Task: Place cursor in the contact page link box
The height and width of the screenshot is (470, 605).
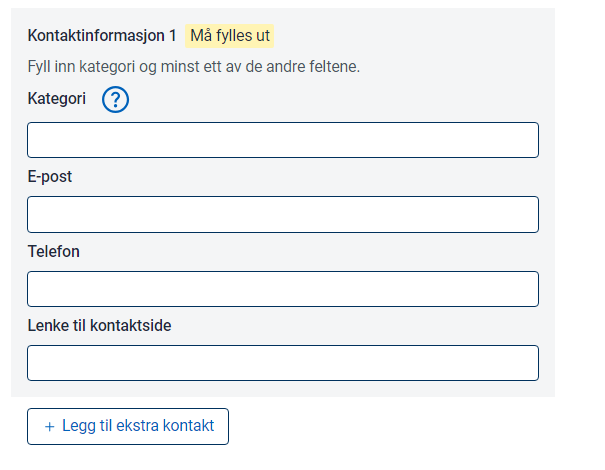Action: 282,362
